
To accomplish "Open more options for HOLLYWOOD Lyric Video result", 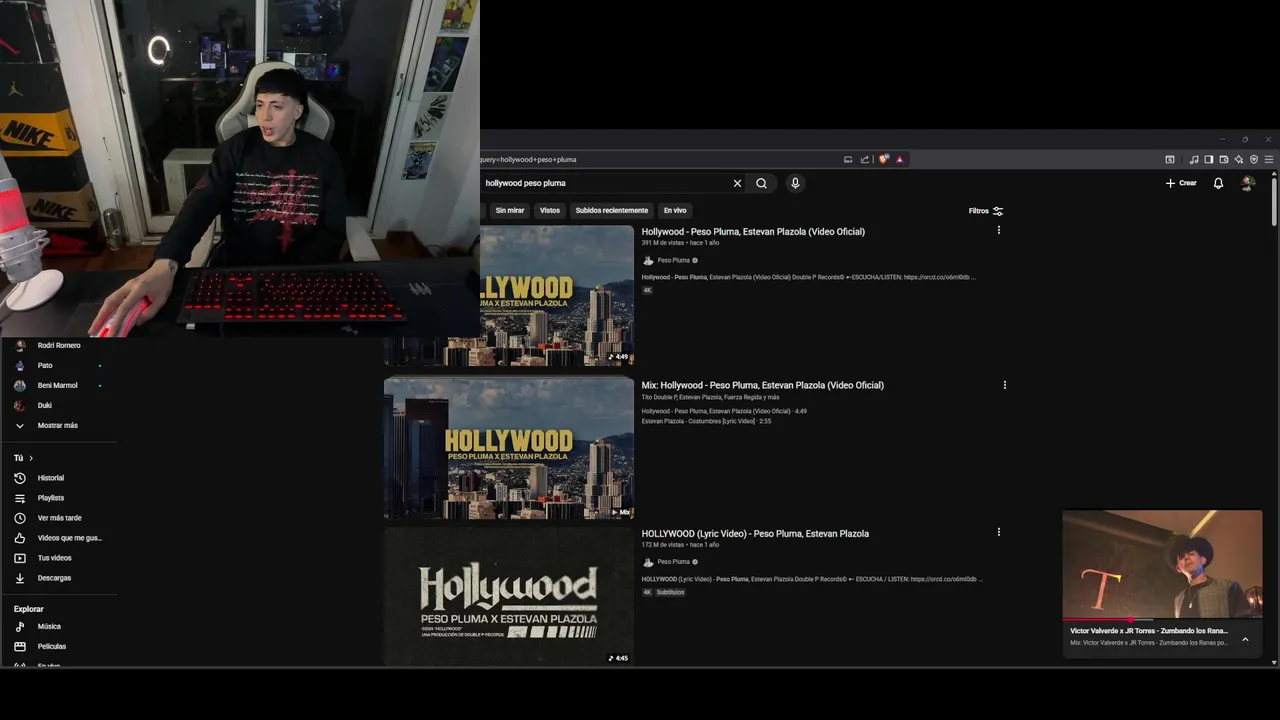I will click(x=998, y=533).
